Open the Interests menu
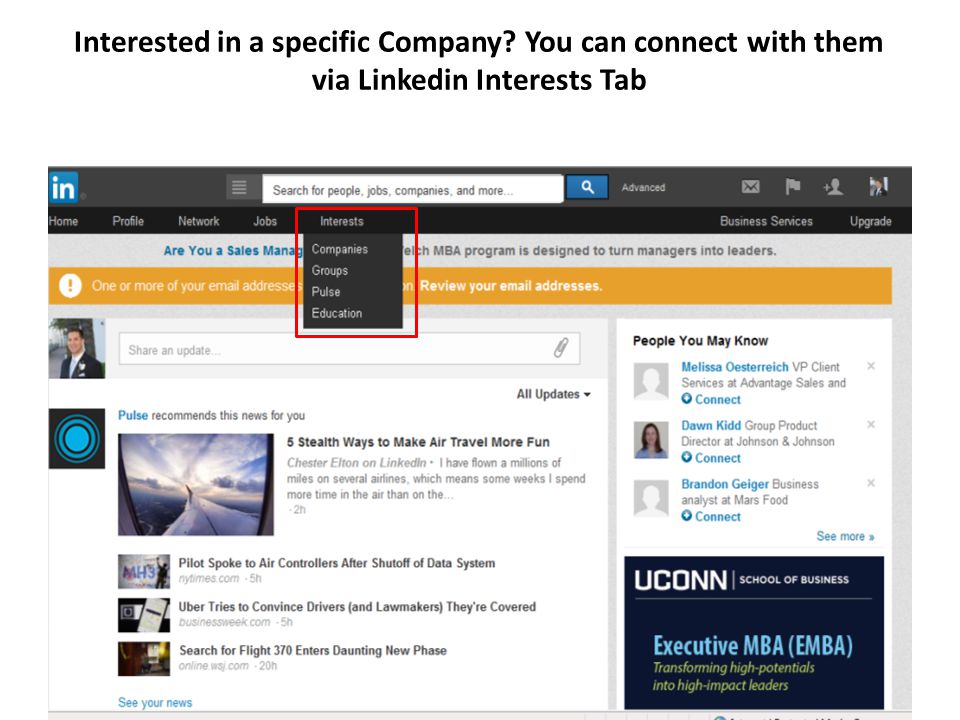 (x=342, y=221)
